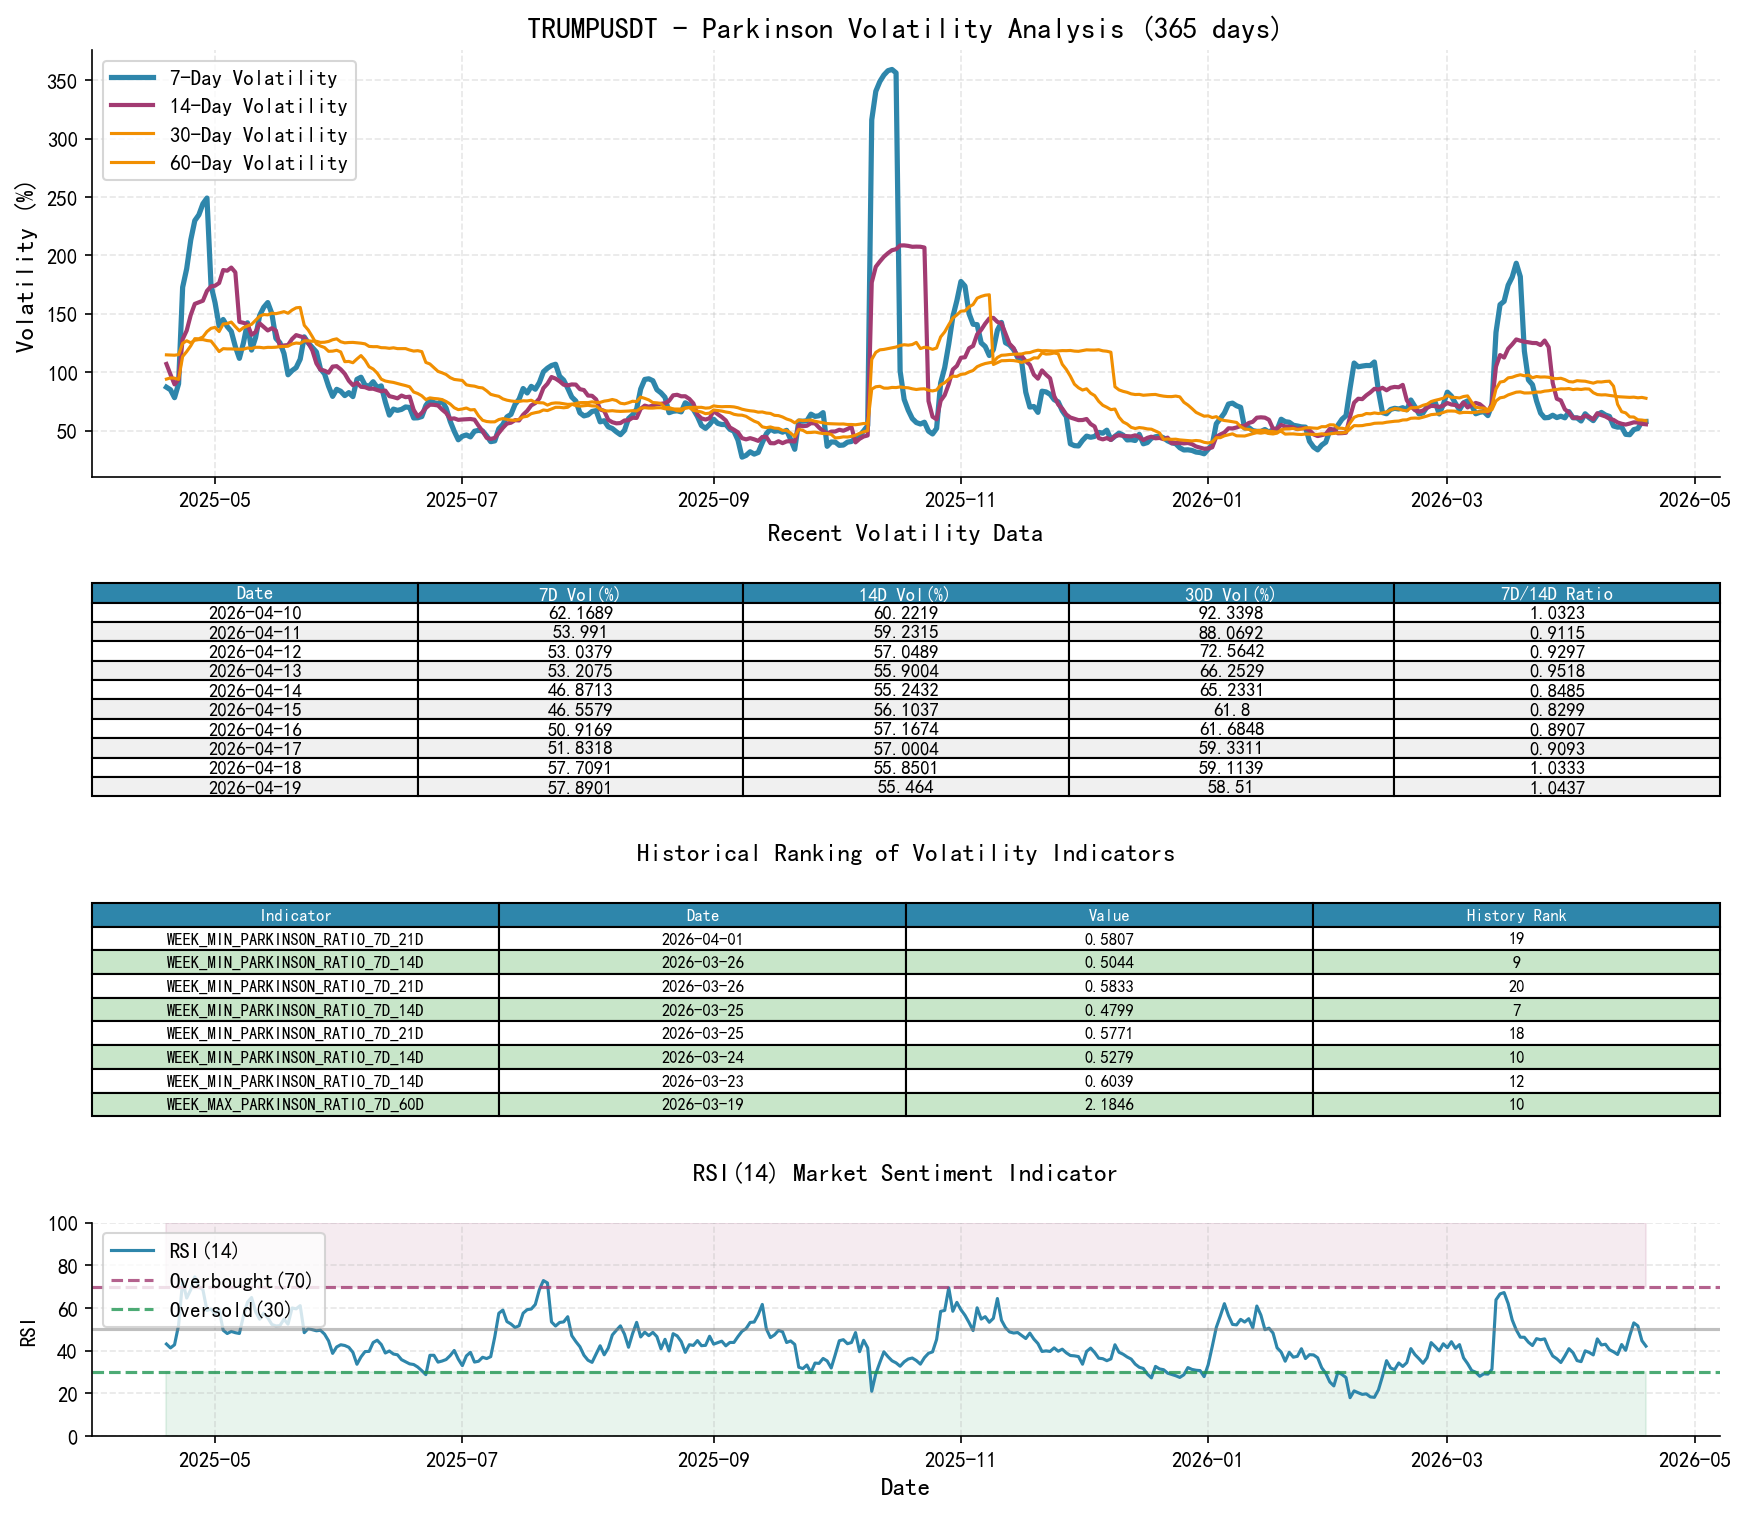The height and width of the screenshot is (1513, 1746).
Task: Click the Indicator column header
Action: click(x=295, y=915)
